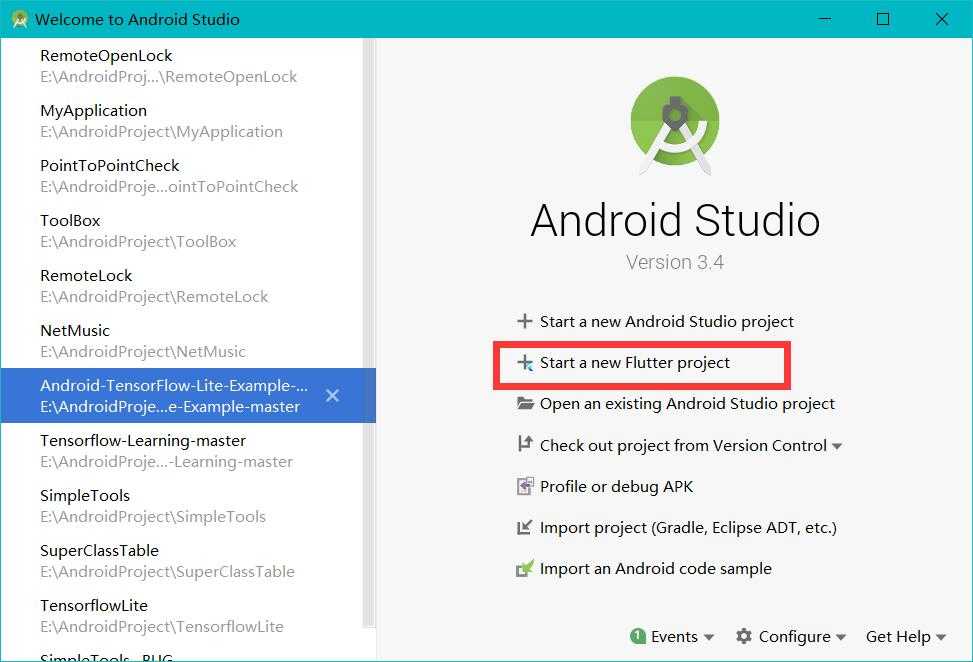Click path E:\AndroidProject\ToolBox
973x662 pixels.
click(x=138, y=241)
